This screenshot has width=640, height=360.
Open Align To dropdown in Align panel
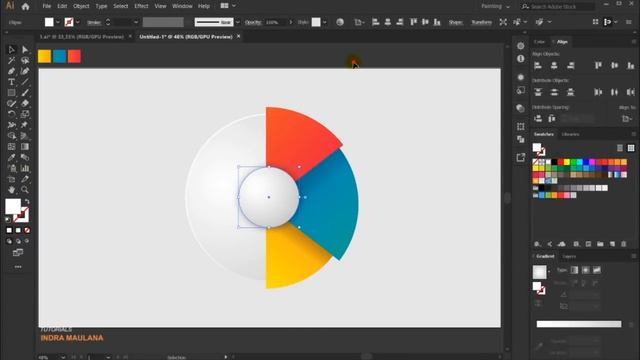tap(627, 119)
